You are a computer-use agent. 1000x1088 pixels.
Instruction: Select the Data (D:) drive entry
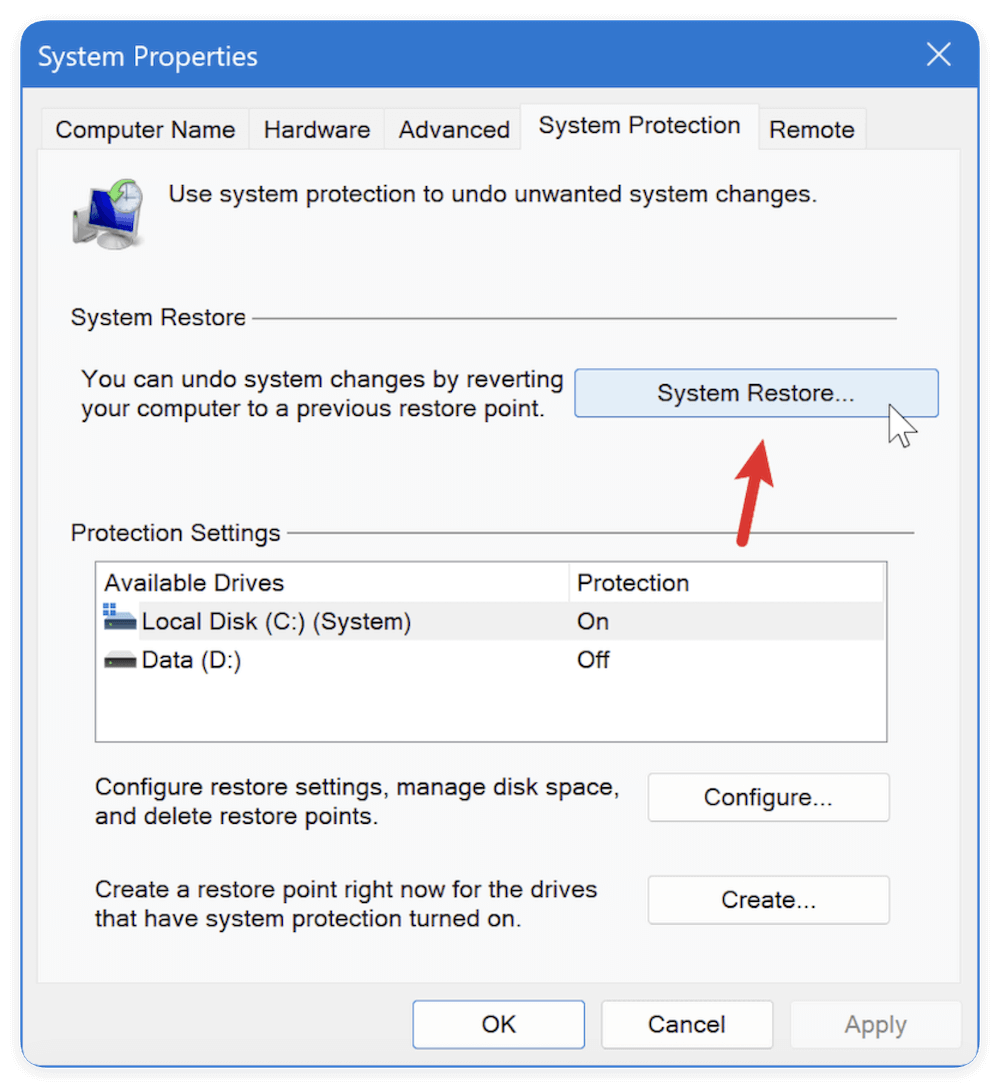click(230, 659)
